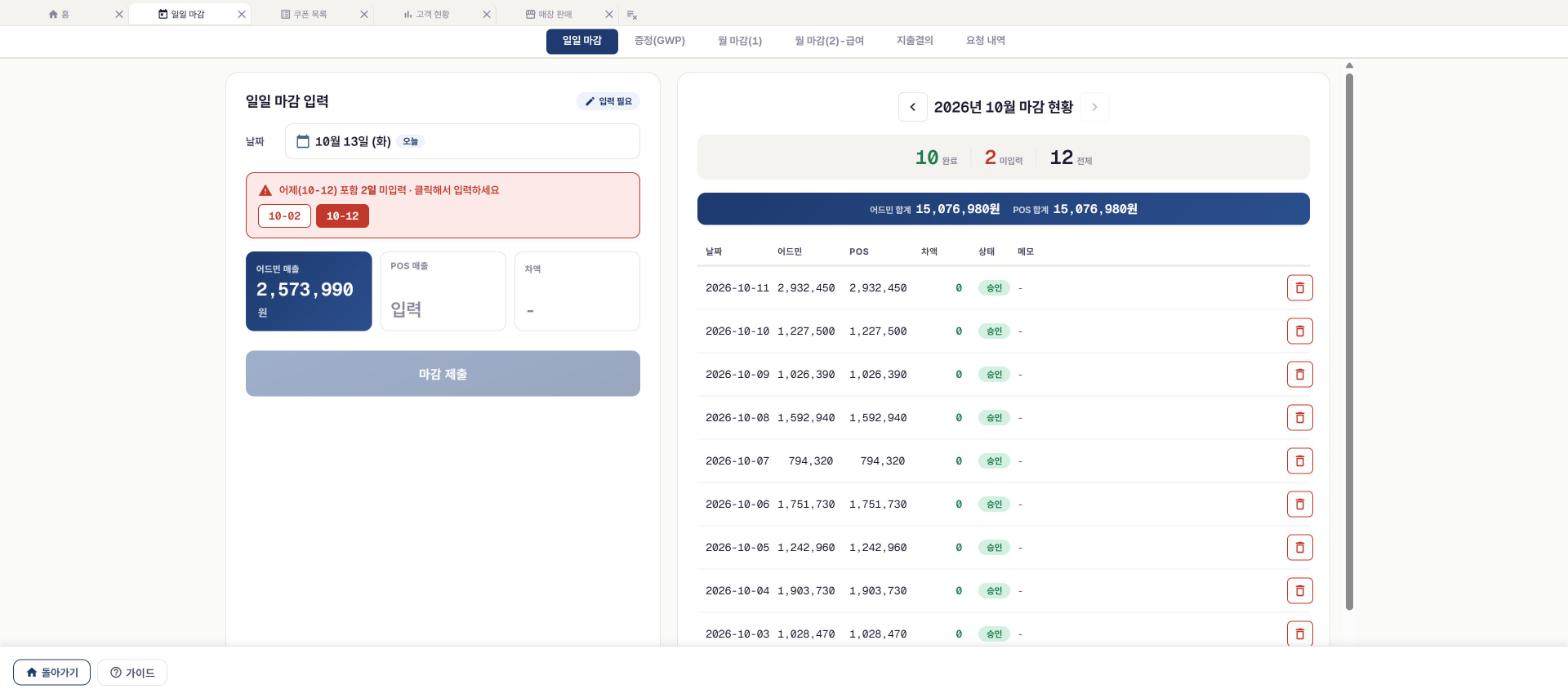The image size is (1568, 698).
Task: Select the missing date 10-02 chip
Action: coord(284,216)
